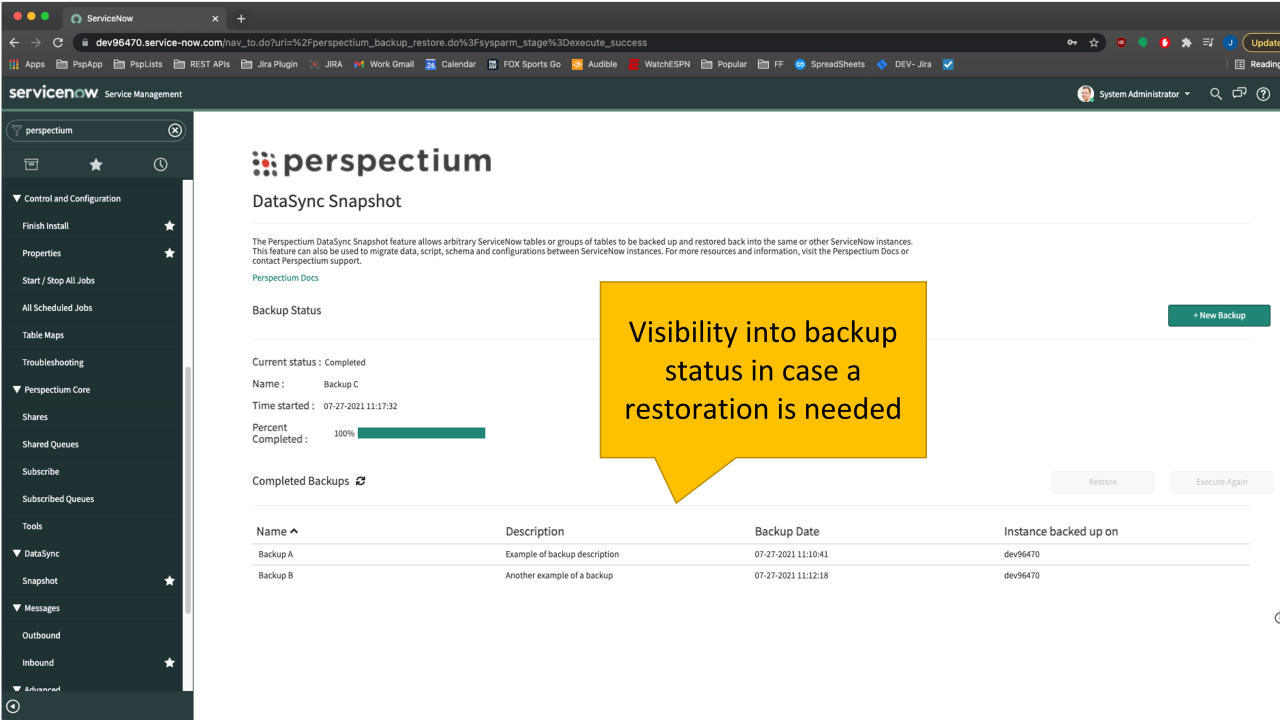Select the Backup B row
The image size is (1280, 720).
pyautogui.click(x=750, y=576)
